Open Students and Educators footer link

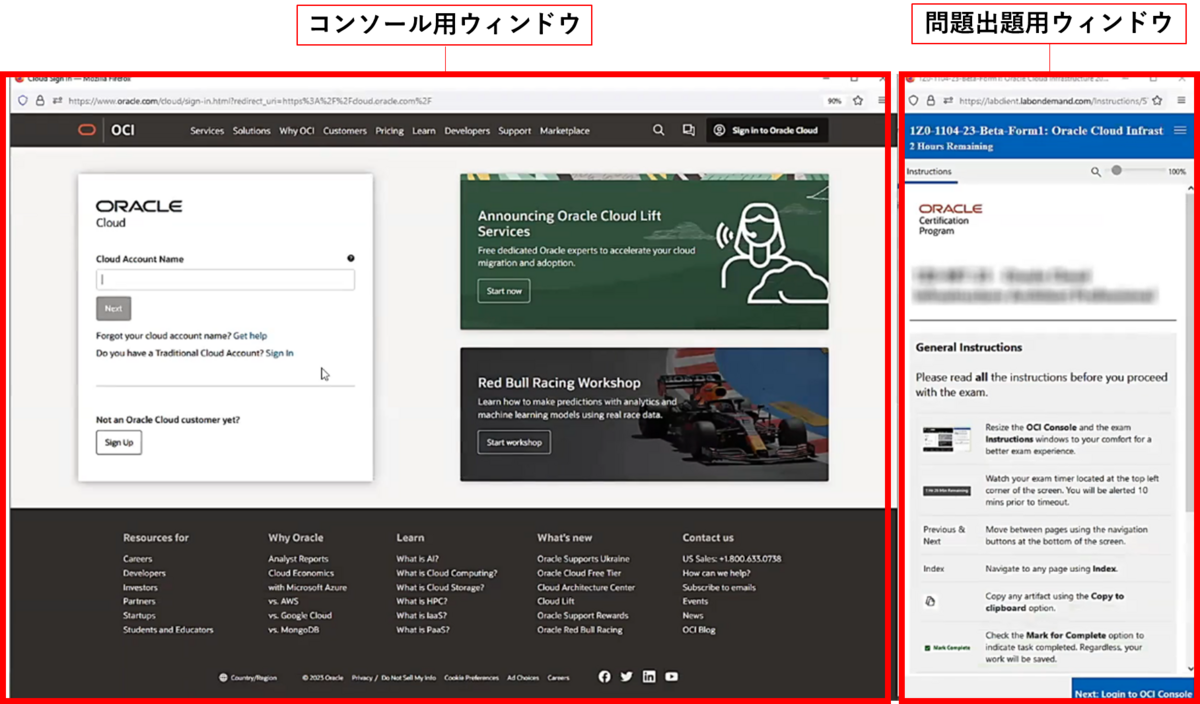168,630
